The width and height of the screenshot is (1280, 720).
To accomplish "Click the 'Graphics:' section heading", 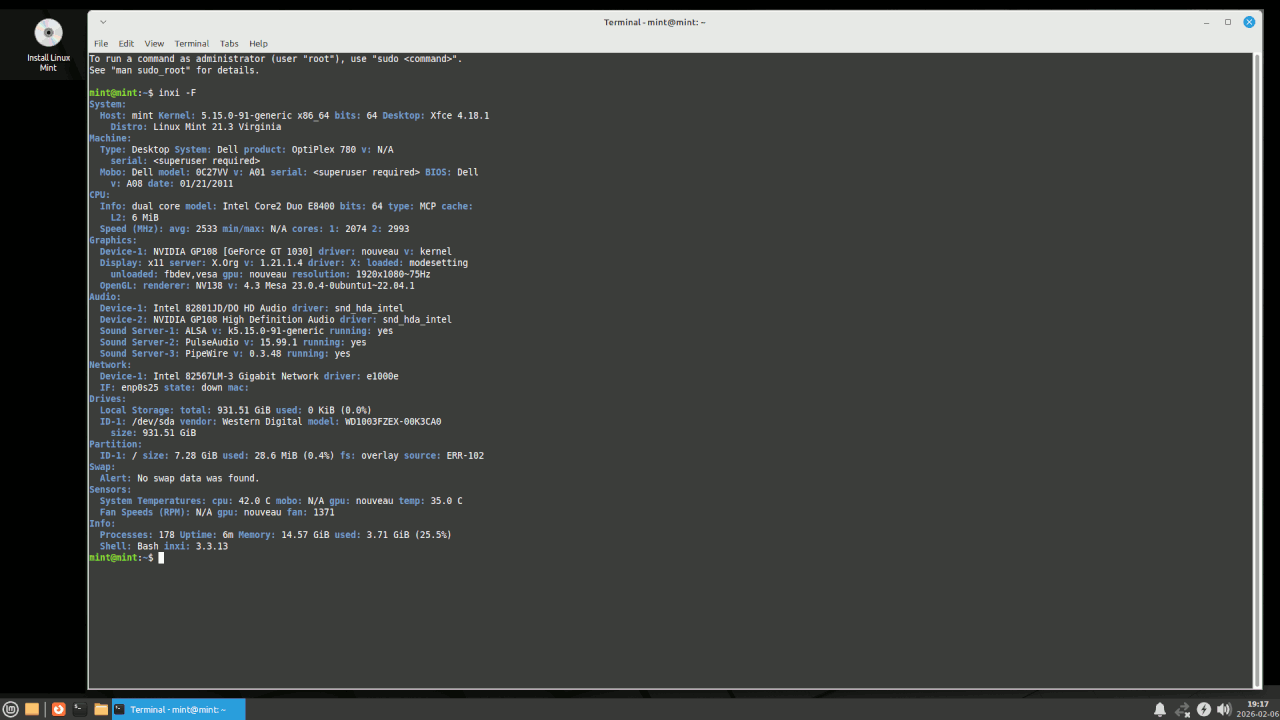I will point(113,240).
